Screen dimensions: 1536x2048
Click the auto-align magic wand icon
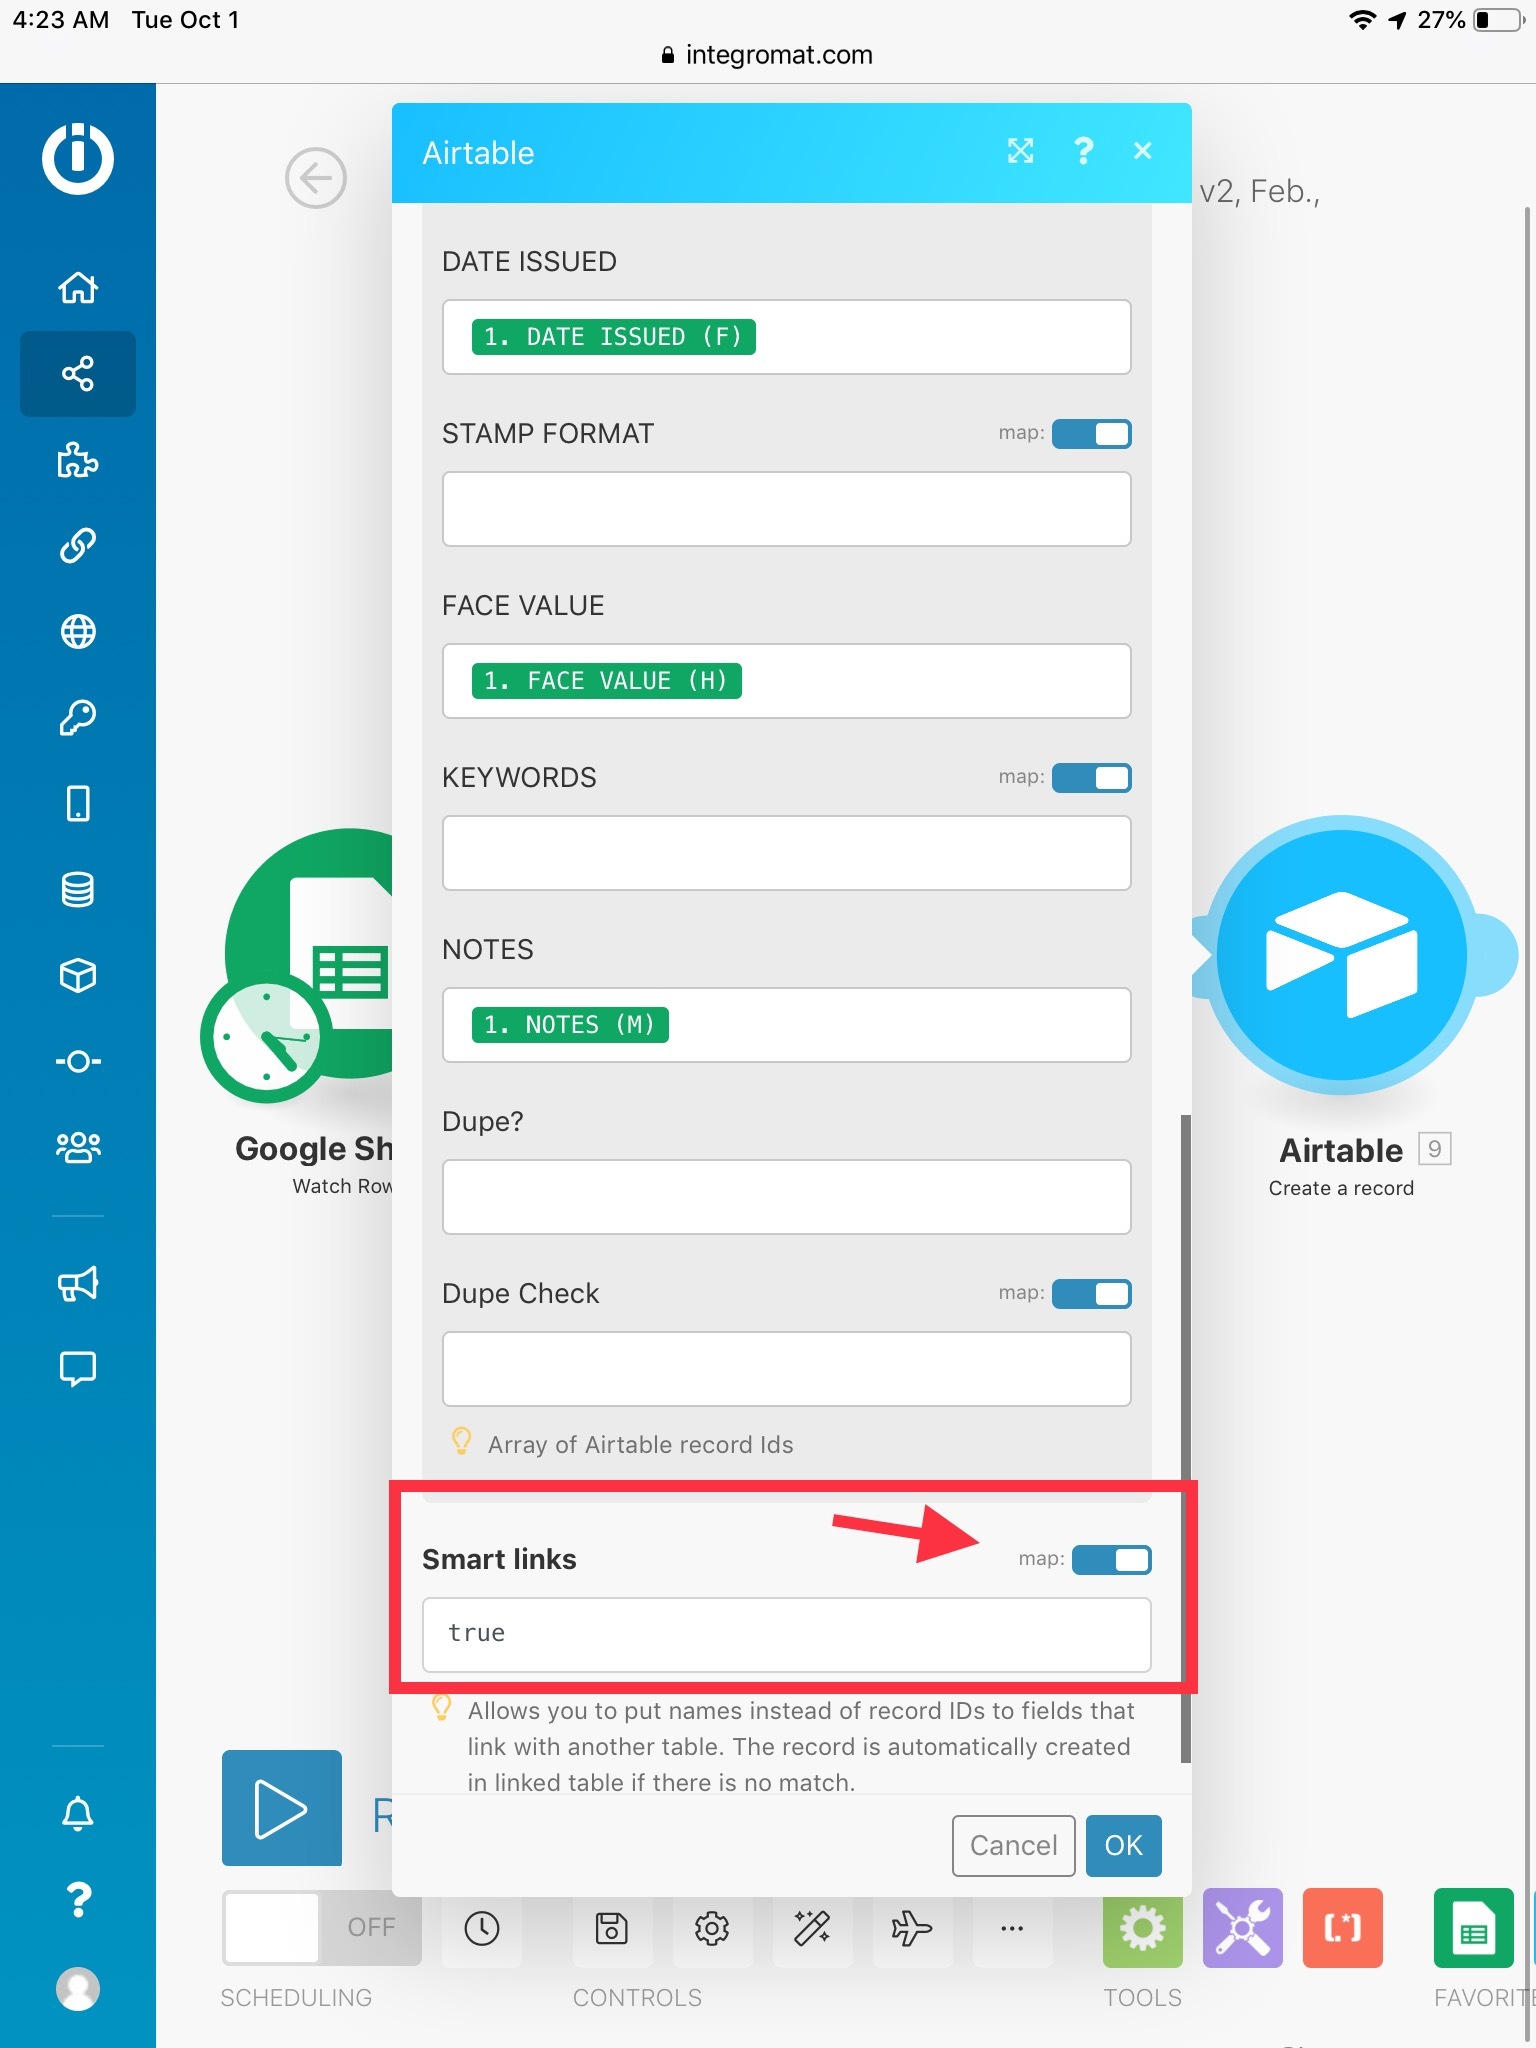click(x=812, y=1928)
